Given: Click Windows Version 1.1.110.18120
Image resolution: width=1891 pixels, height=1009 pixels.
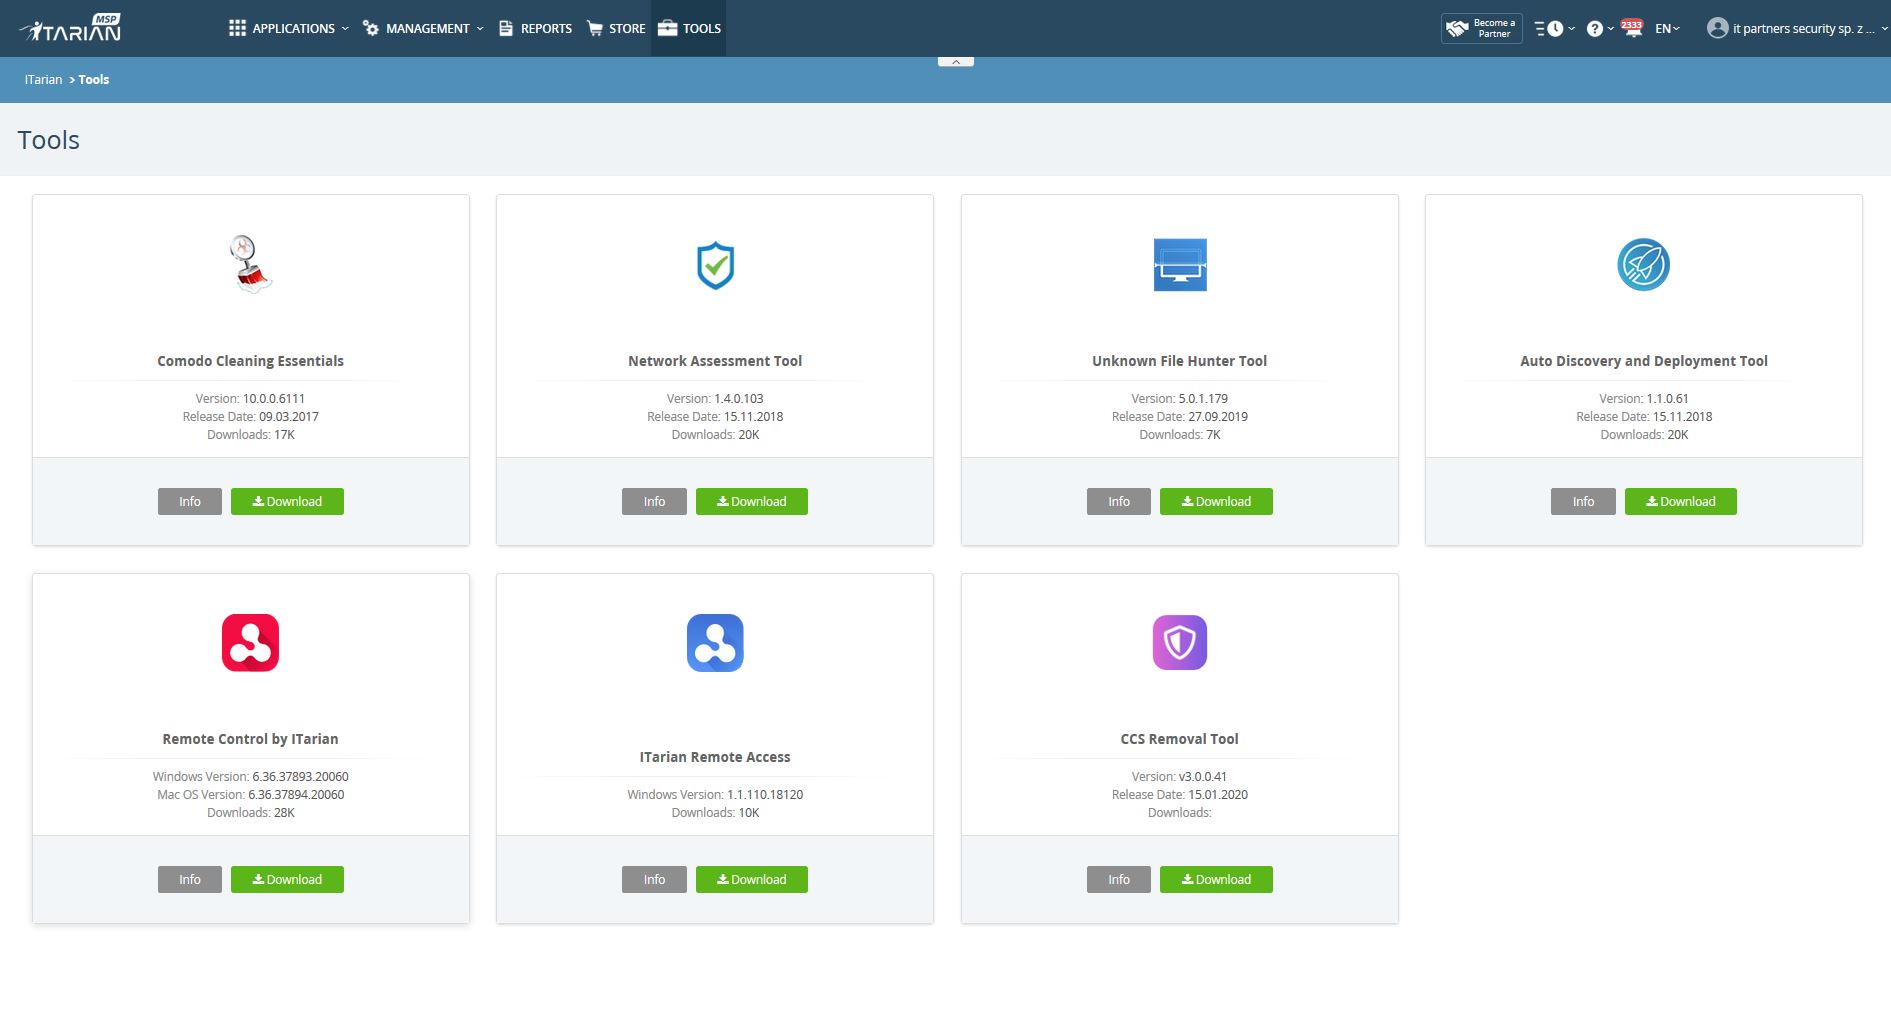Looking at the screenshot, I should 765,794.
